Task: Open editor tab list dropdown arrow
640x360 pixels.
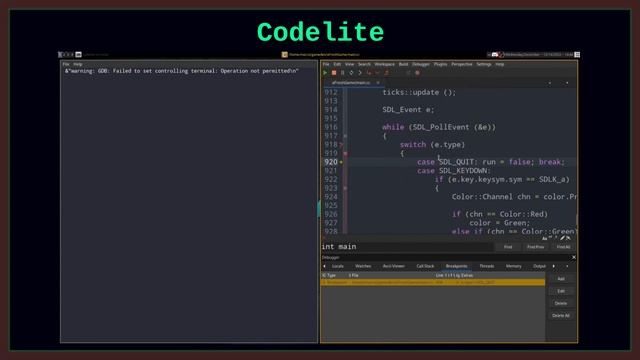Action: click(567, 83)
